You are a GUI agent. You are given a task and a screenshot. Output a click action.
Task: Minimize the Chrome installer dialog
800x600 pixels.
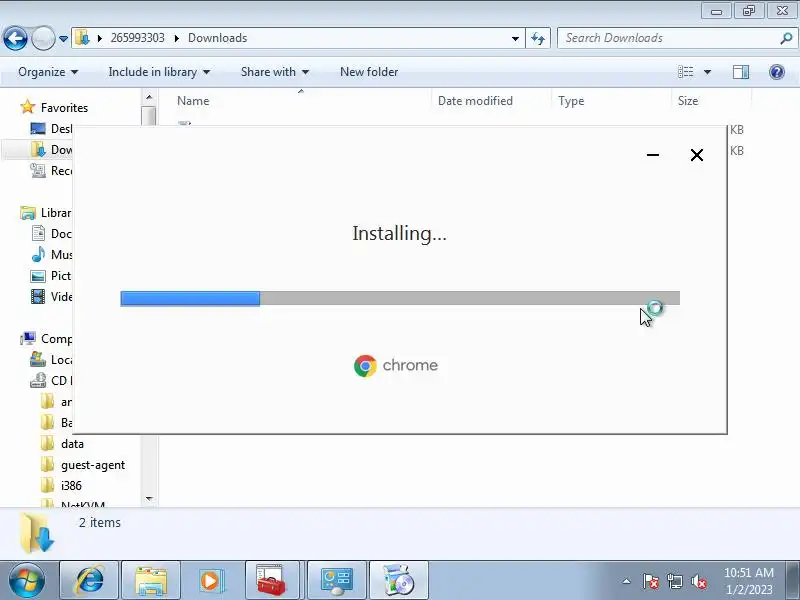(653, 155)
